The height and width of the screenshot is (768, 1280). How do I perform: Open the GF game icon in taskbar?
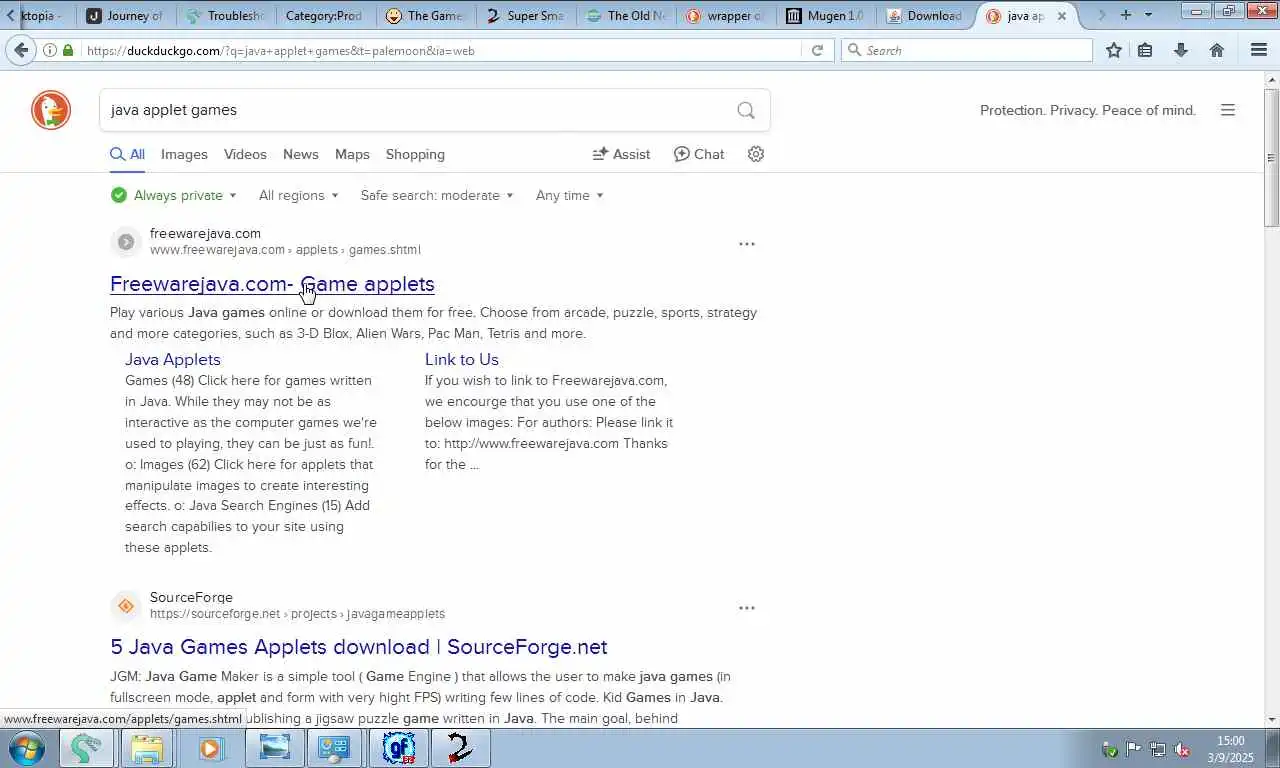click(399, 748)
